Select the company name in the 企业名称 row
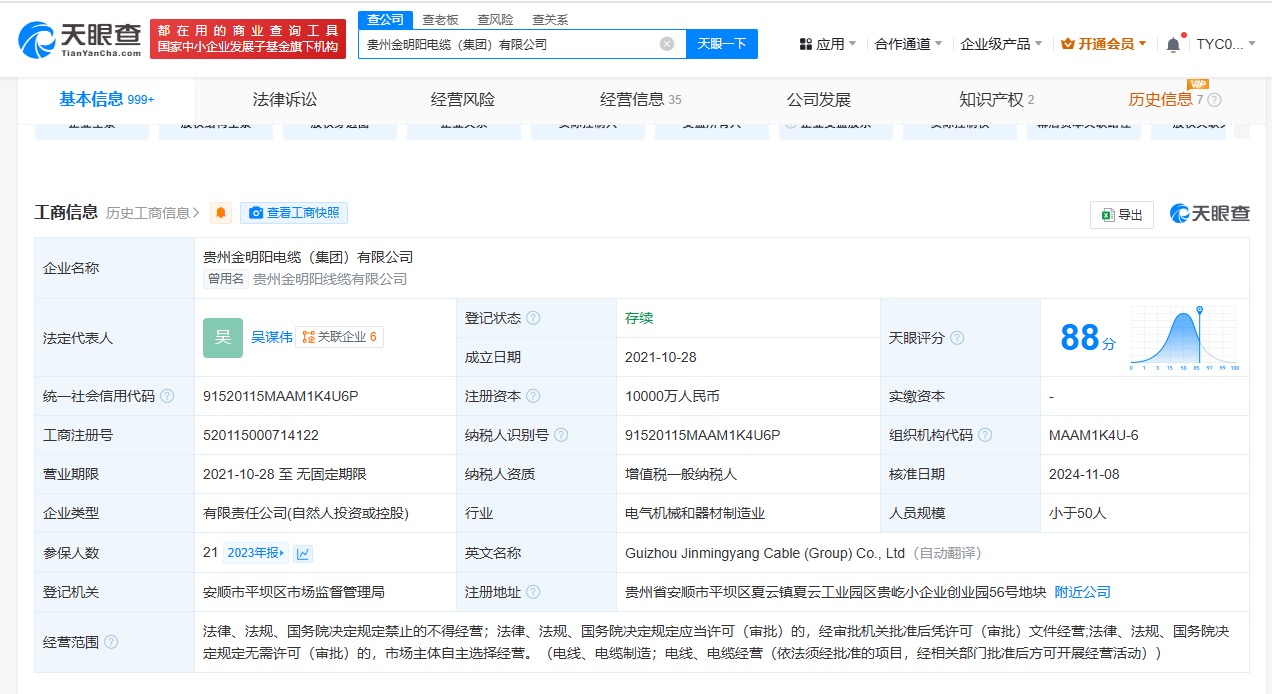 [x=308, y=257]
